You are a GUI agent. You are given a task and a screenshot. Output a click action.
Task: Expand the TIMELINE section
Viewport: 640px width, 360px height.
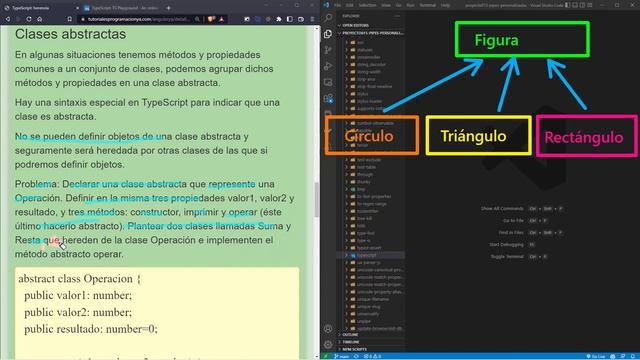coord(371,342)
